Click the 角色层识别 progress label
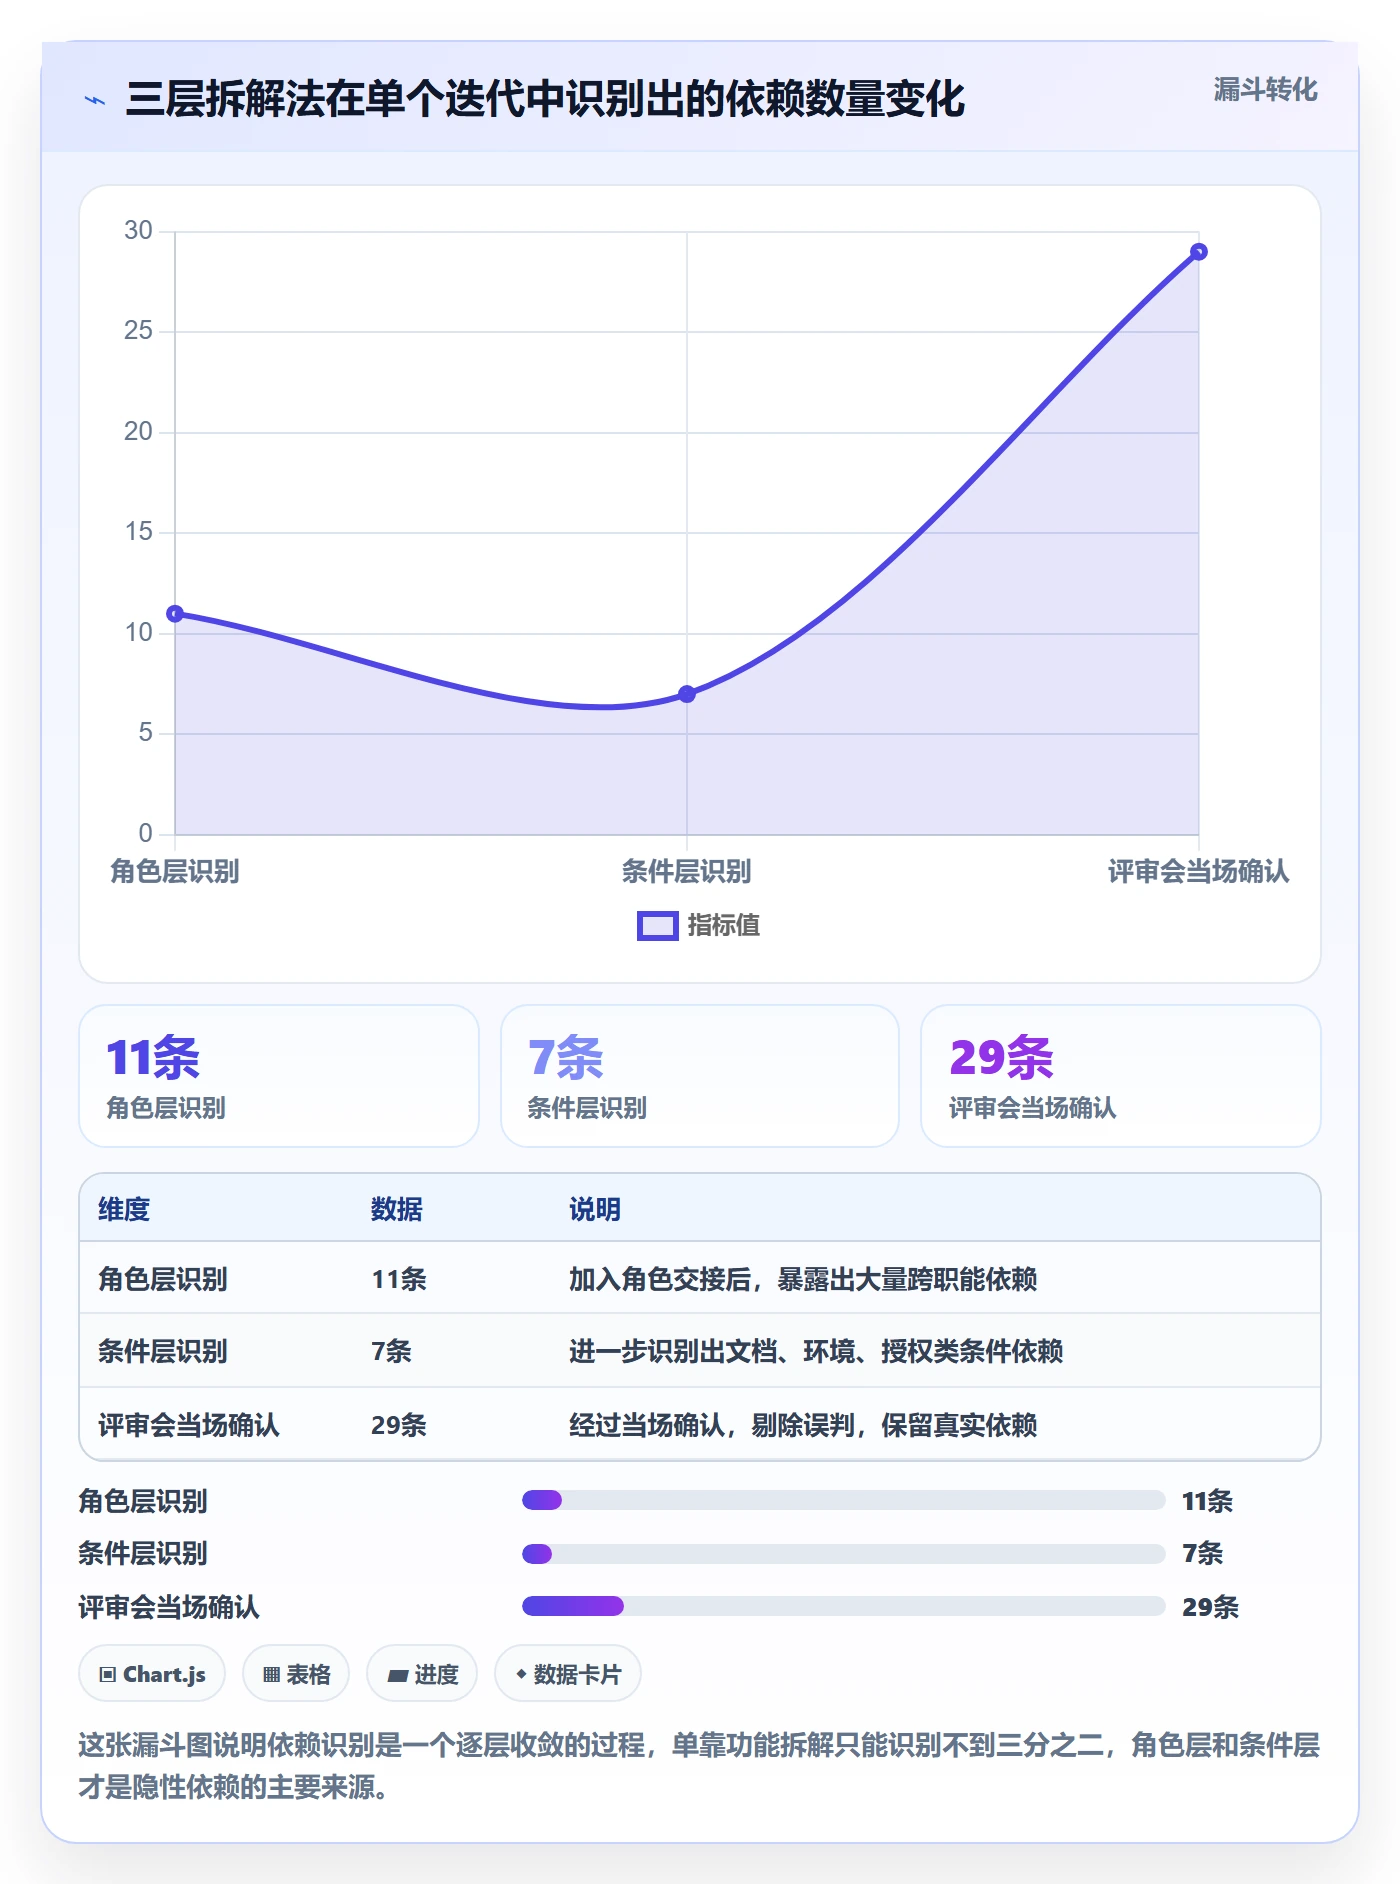Image resolution: width=1400 pixels, height=1884 pixels. pyautogui.click(x=143, y=1501)
